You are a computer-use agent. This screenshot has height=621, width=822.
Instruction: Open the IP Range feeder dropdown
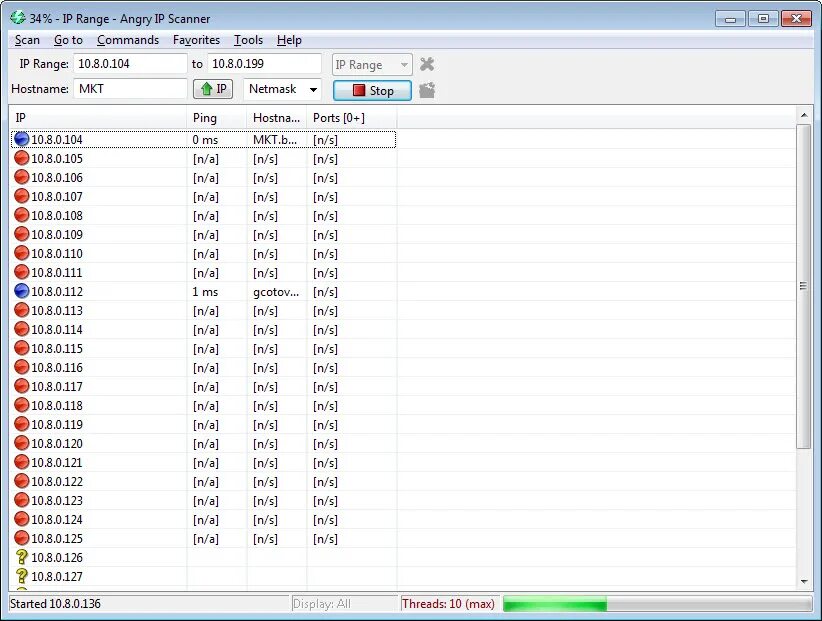point(372,64)
